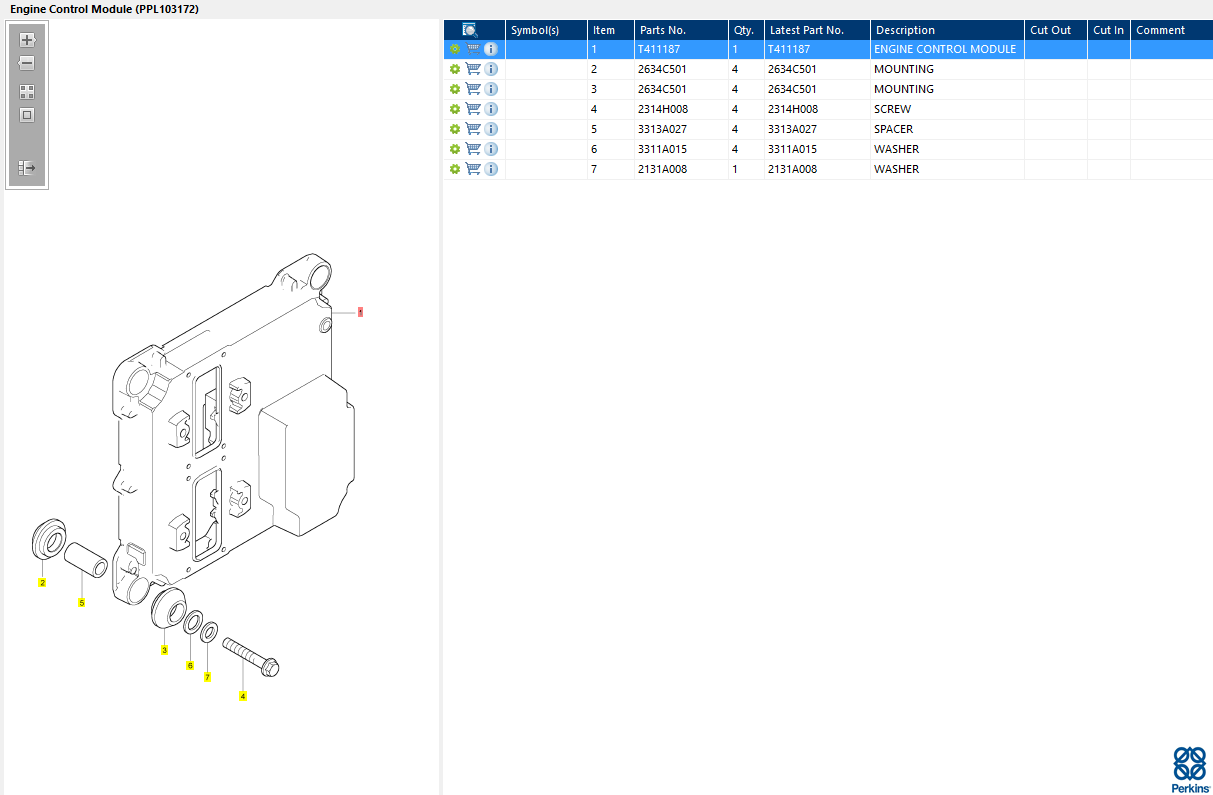The image size is (1213, 795).
Task: Click gear icon for SCREW row
Action: pyautogui.click(x=455, y=109)
